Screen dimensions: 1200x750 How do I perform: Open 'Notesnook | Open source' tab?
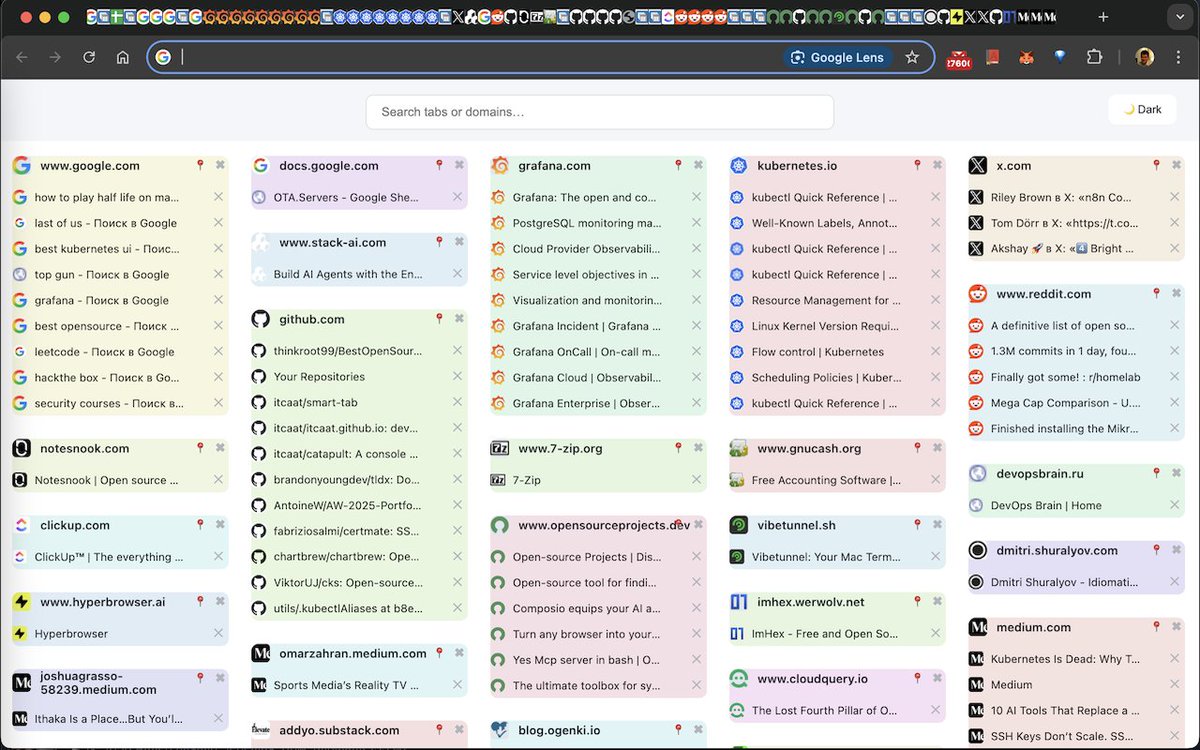[107, 480]
